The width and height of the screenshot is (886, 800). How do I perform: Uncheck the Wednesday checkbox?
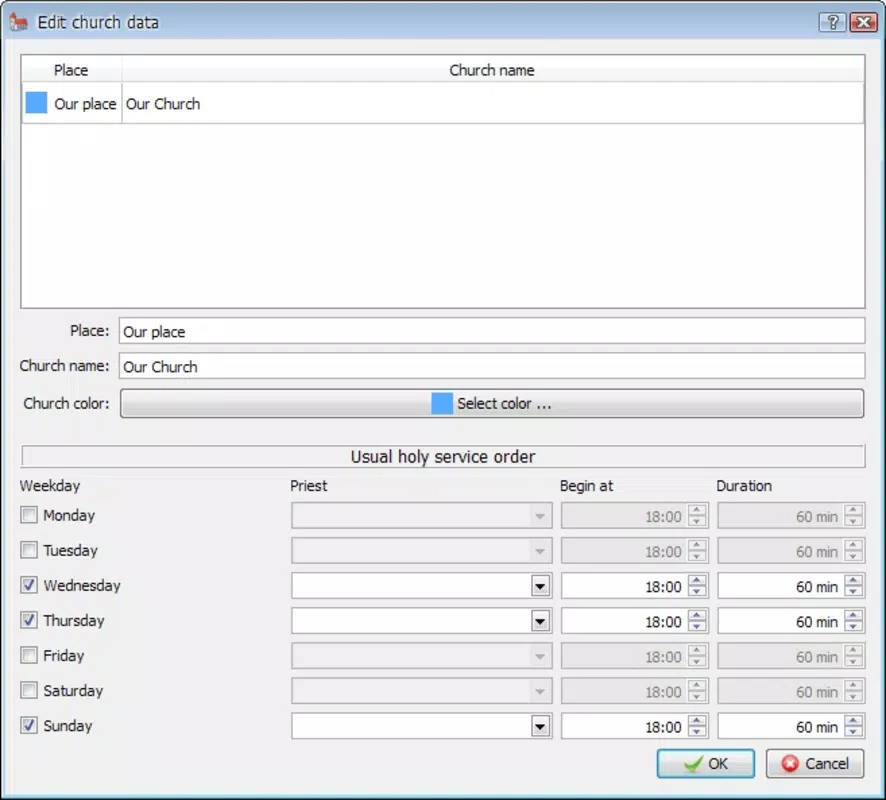tap(29, 585)
